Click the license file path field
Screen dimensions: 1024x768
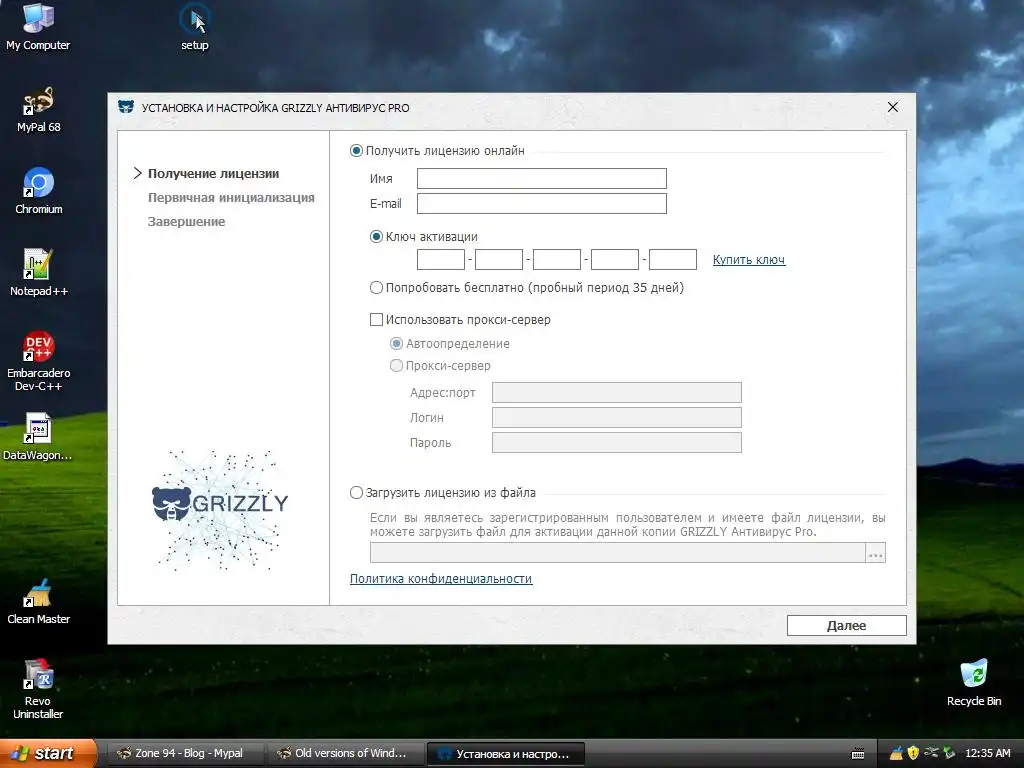[618, 552]
